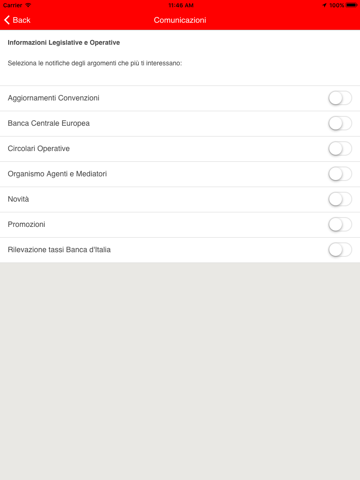Click the Novità row label text

(18, 199)
